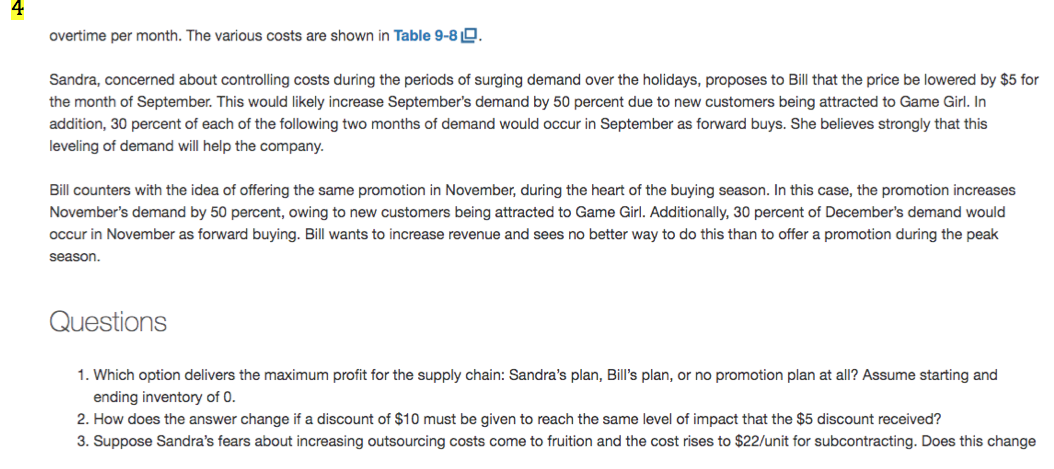Image resolution: width=1054 pixels, height=469 pixels.
Task: Click 'ending inventory of 0' text
Action: tap(164, 397)
